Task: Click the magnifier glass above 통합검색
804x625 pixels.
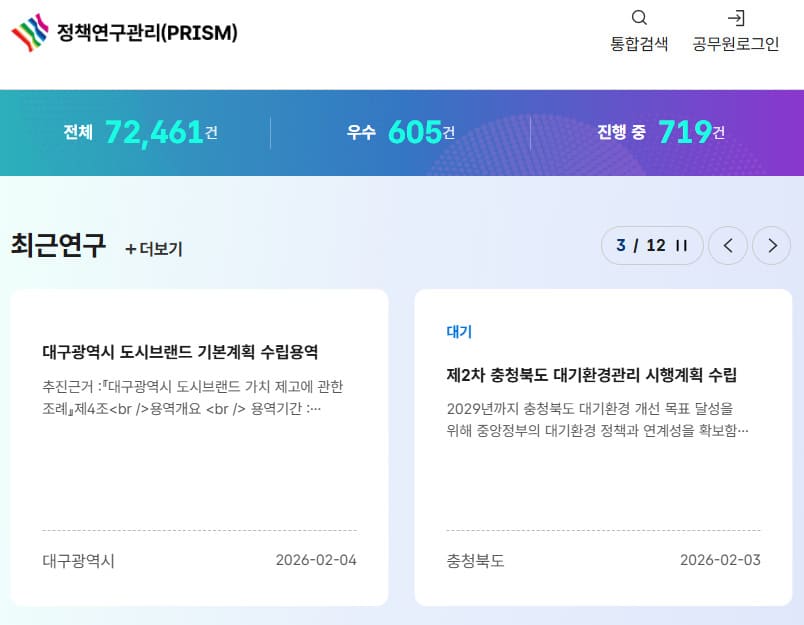Action: [639, 17]
